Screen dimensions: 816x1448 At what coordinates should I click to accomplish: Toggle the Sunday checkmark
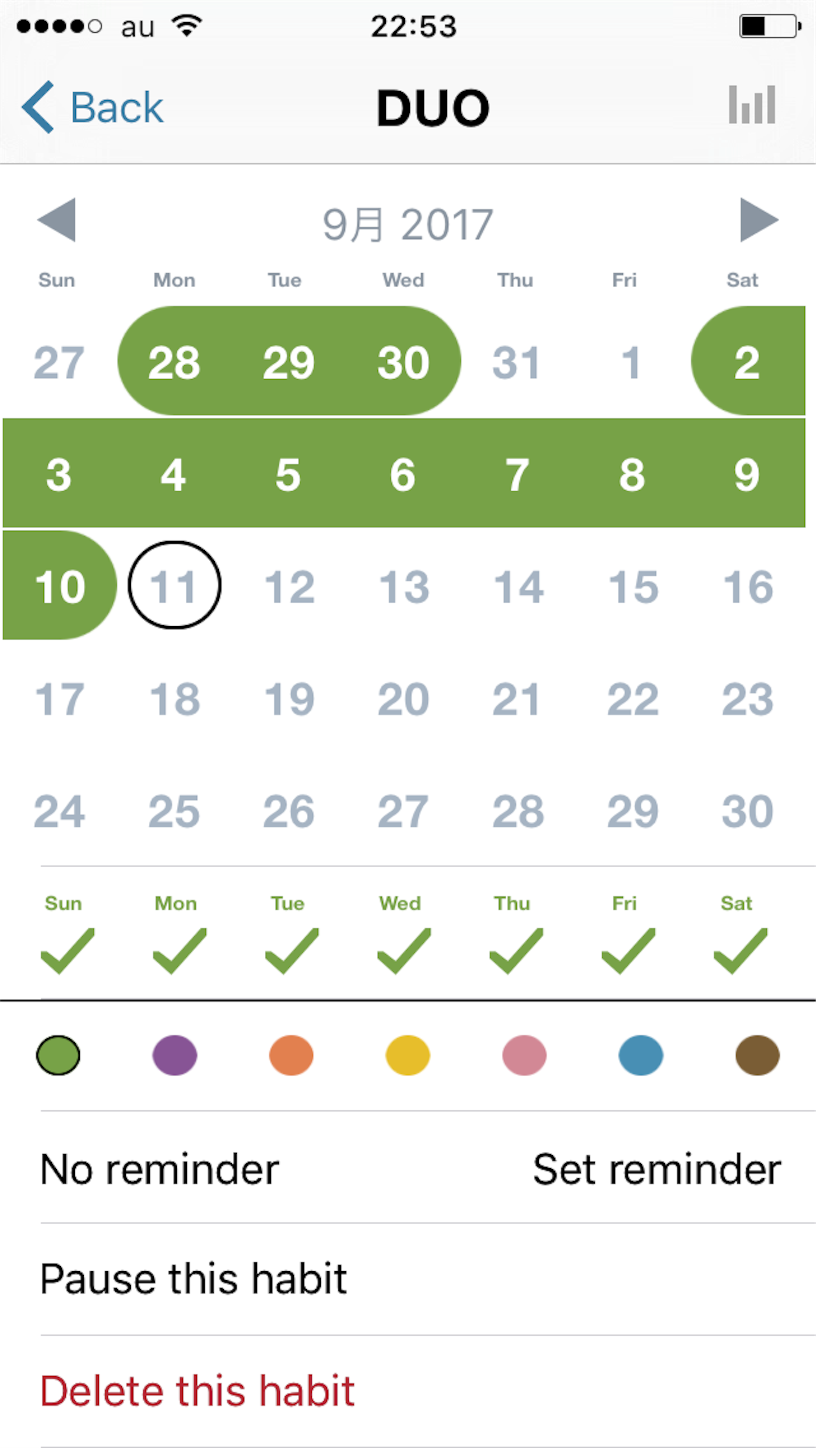coord(68,951)
